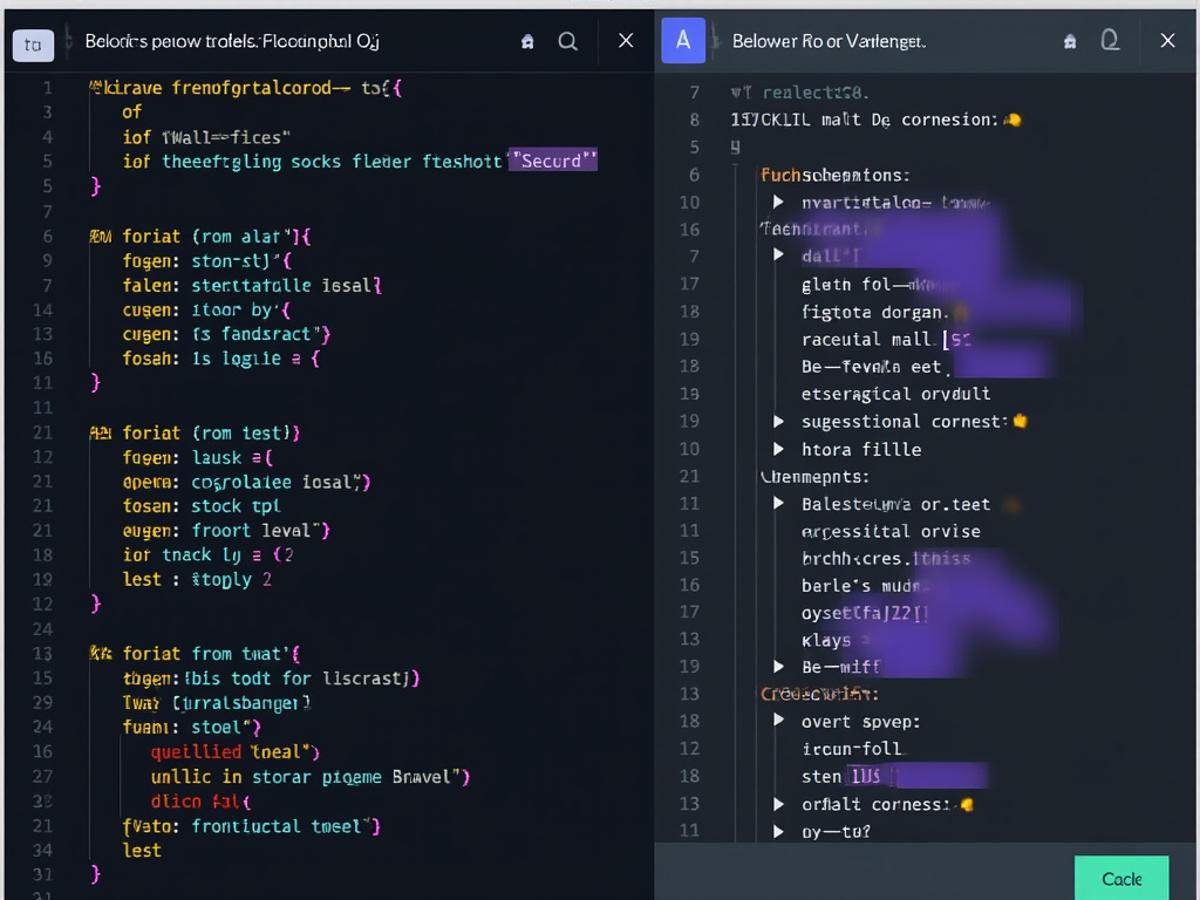
Task: Expand the "overt spvep" tree node
Action: click(x=779, y=720)
